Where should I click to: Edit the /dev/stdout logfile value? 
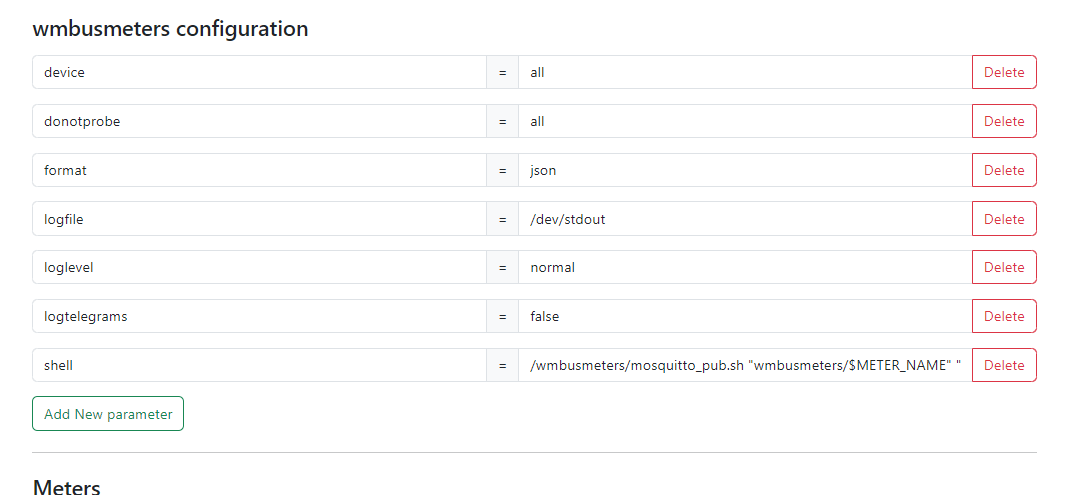pyautogui.click(x=745, y=219)
